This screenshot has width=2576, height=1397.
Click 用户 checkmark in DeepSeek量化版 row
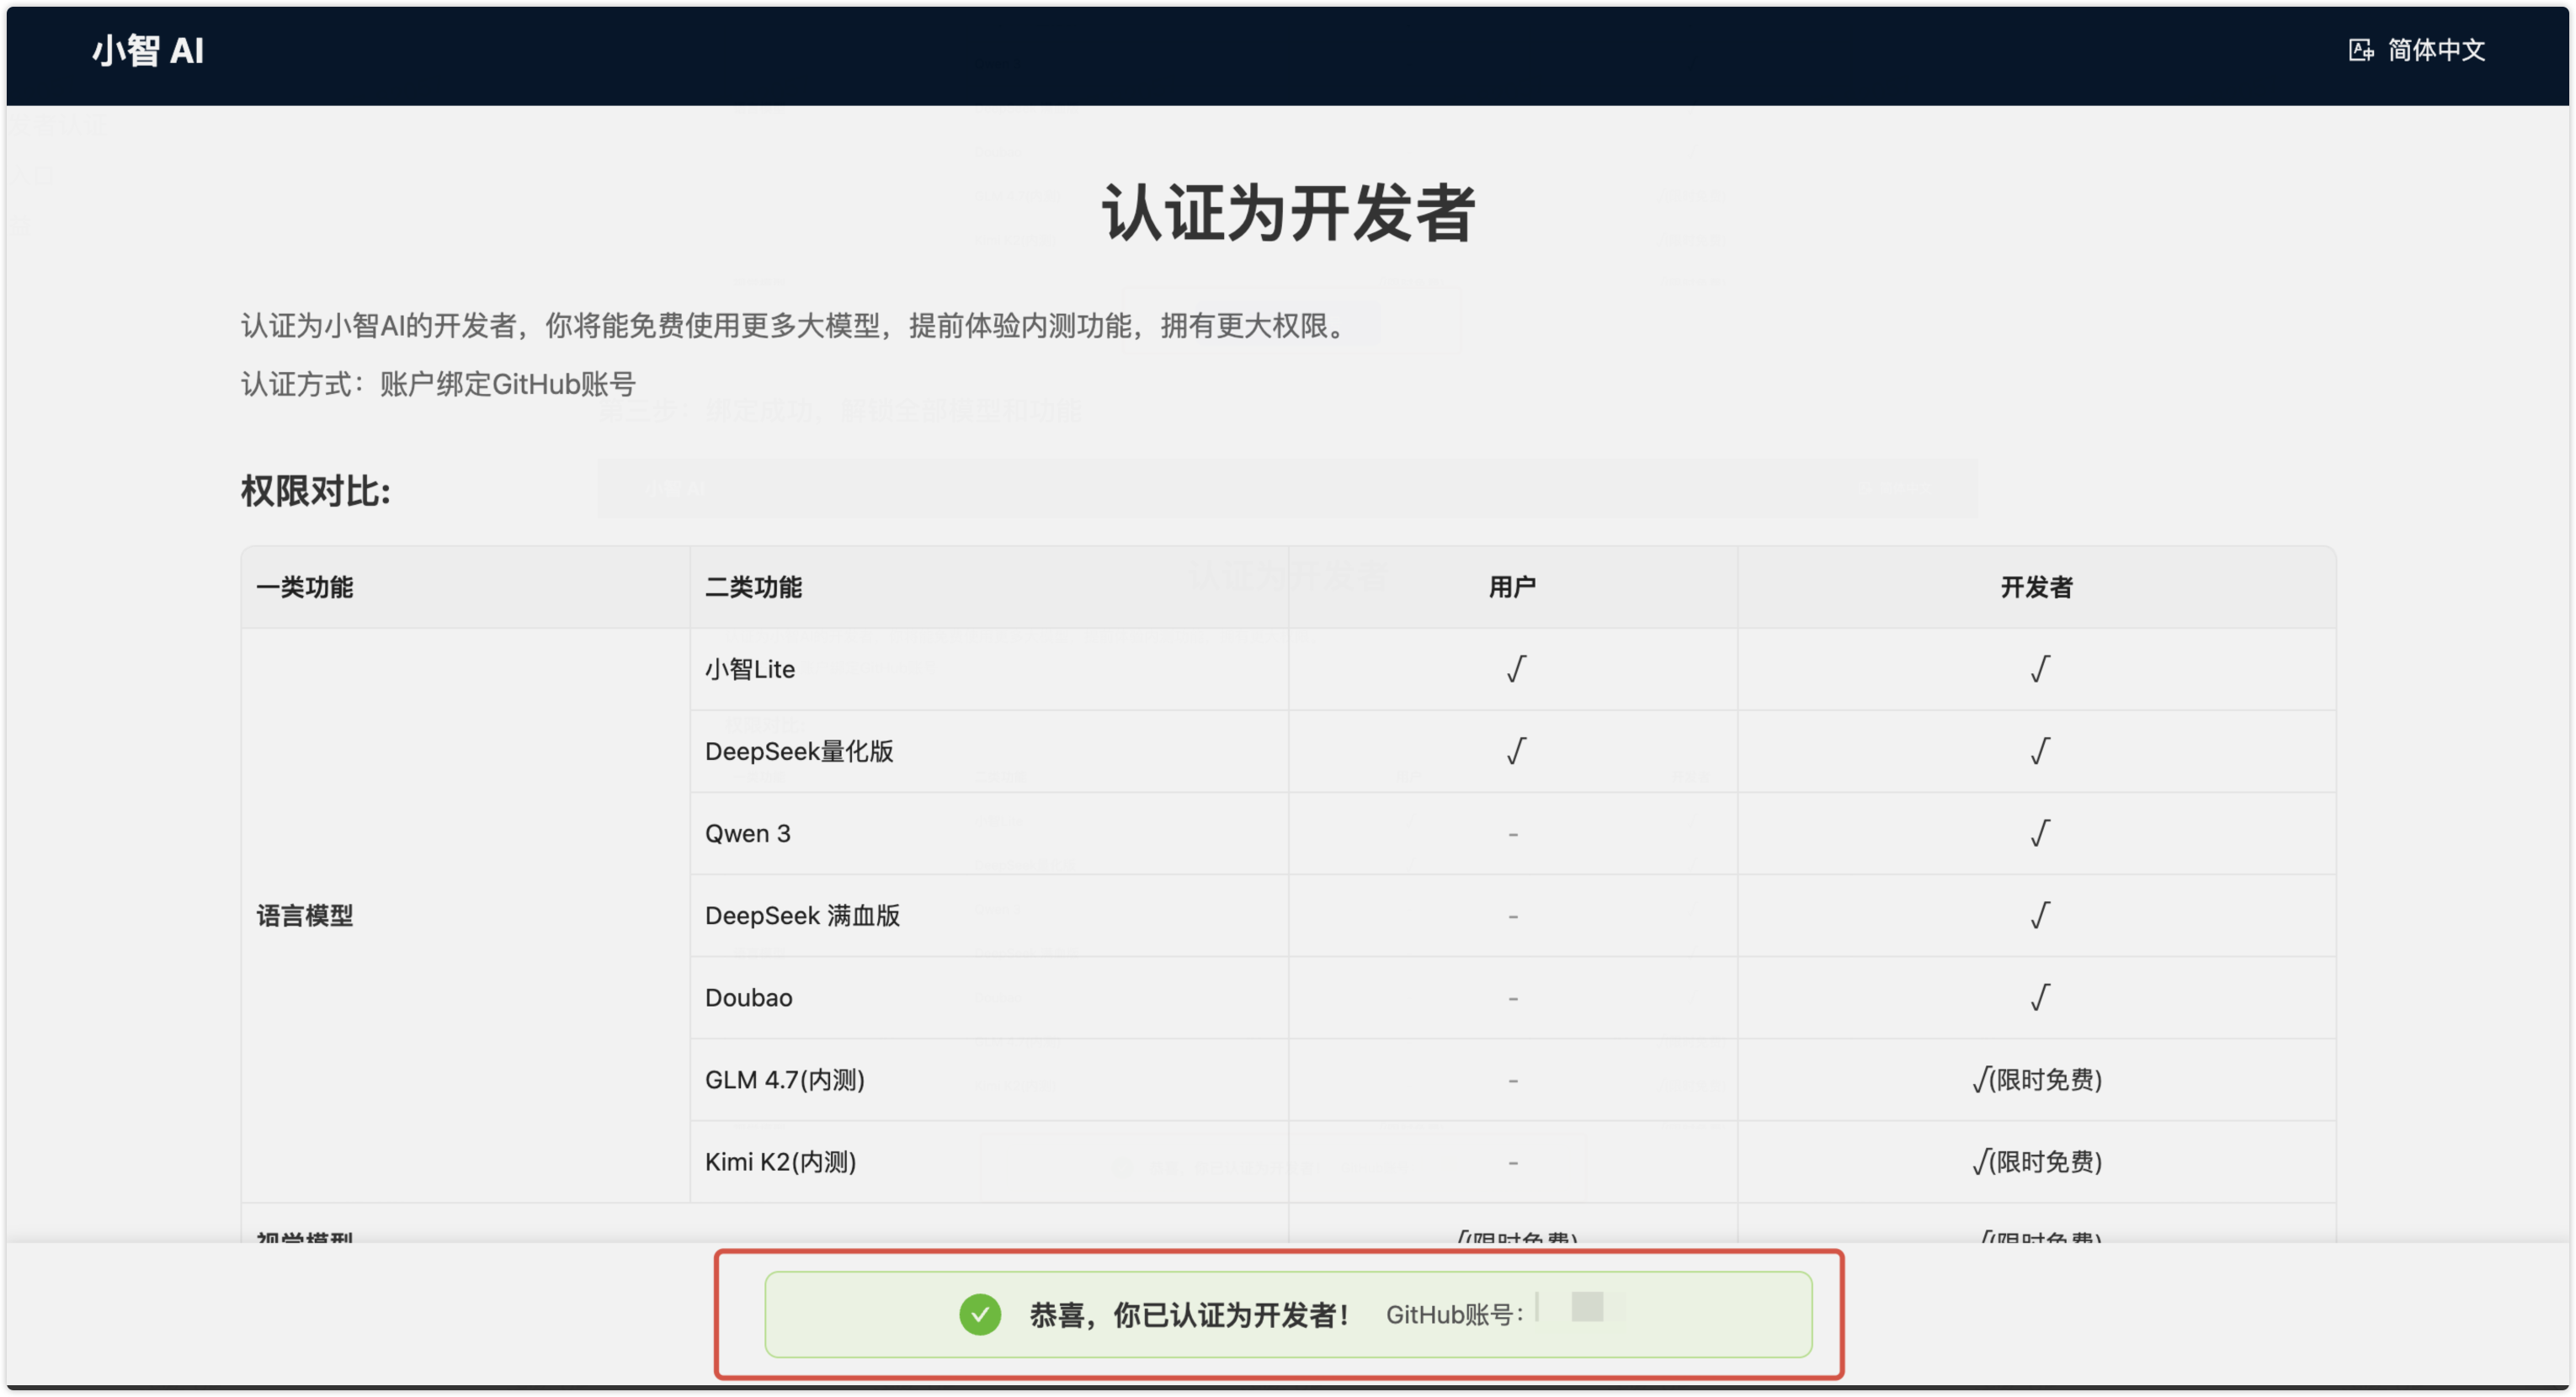click(1516, 751)
